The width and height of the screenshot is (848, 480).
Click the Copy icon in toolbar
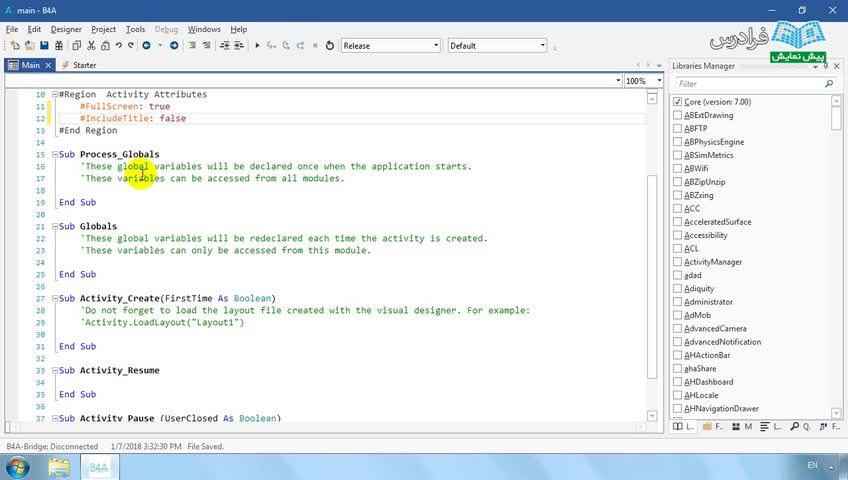77,46
